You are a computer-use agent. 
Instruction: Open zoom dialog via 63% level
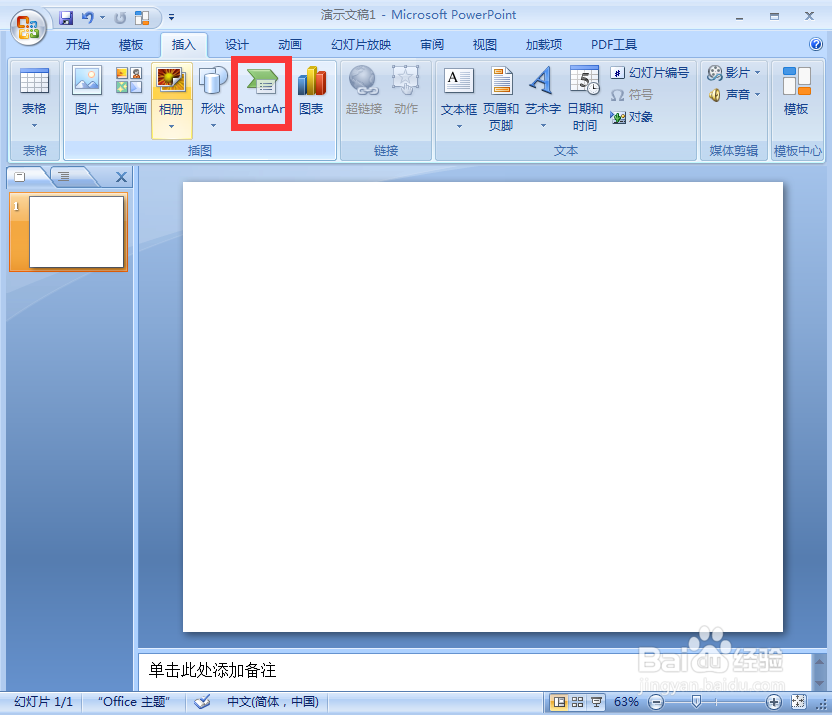coord(626,702)
